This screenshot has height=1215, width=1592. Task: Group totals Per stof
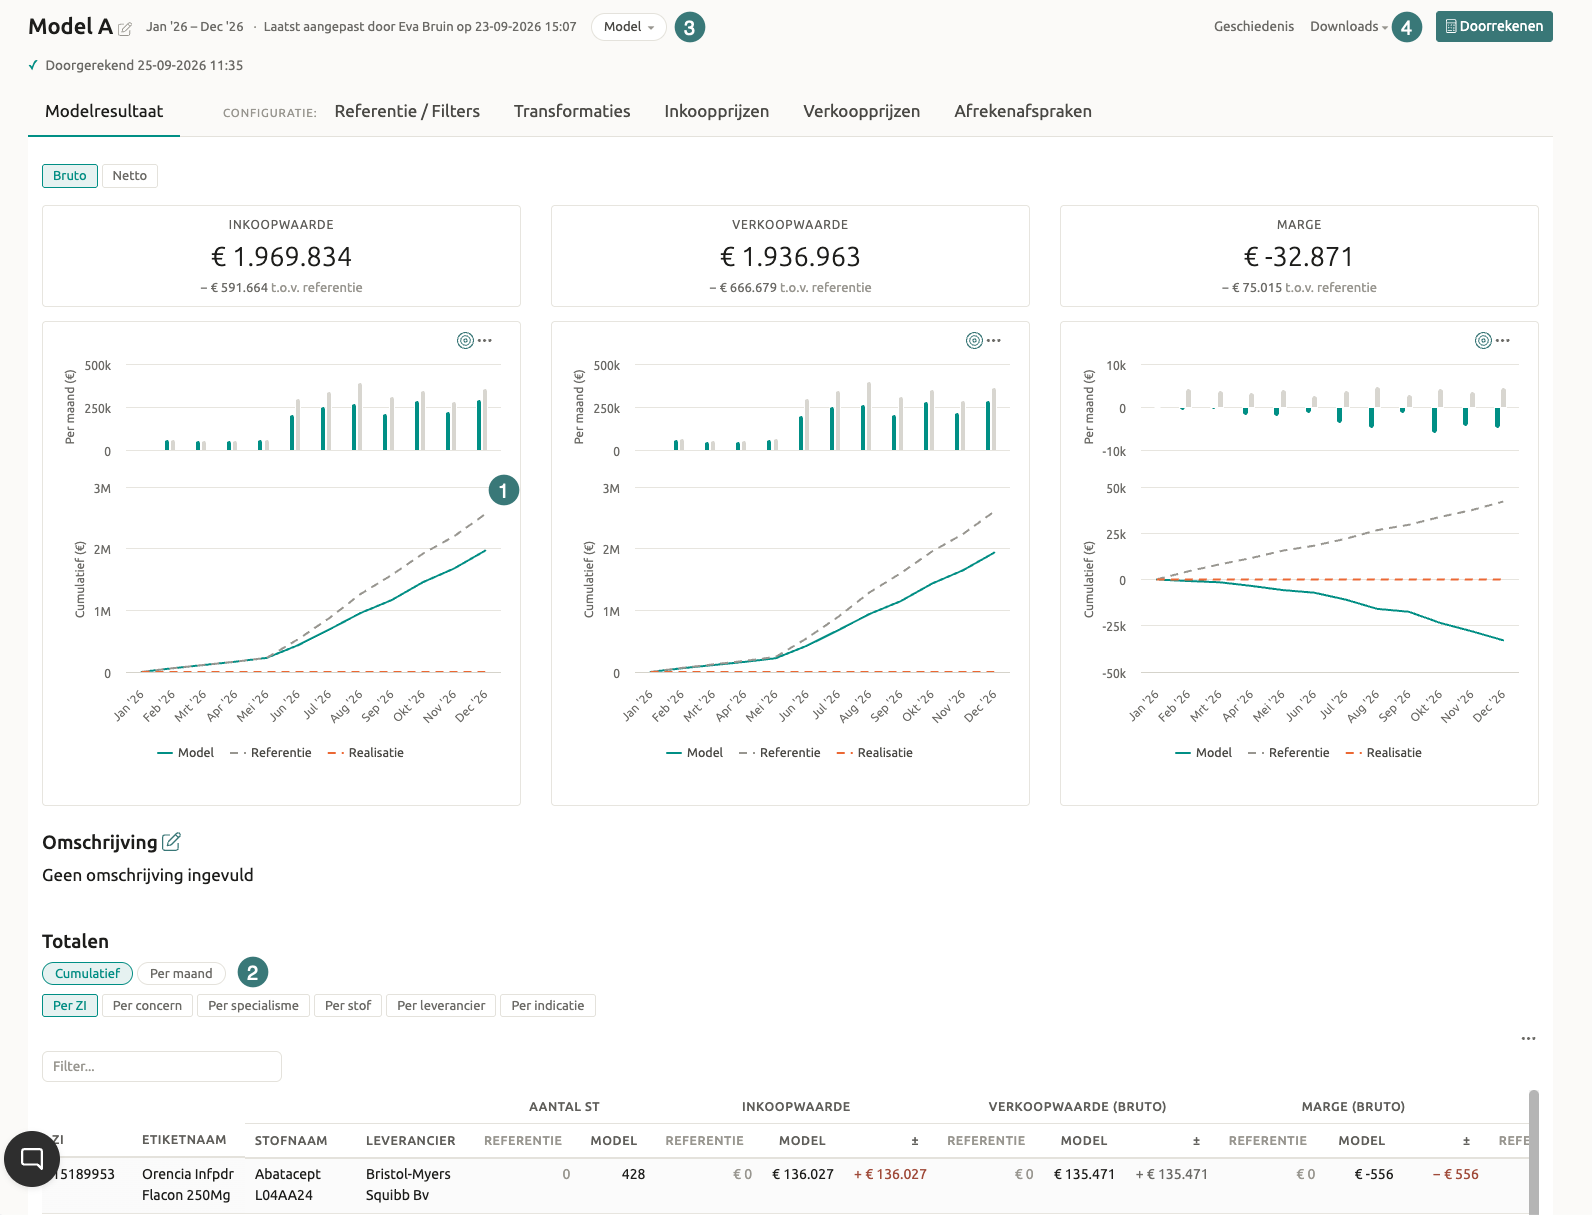[x=348, y=1005]
